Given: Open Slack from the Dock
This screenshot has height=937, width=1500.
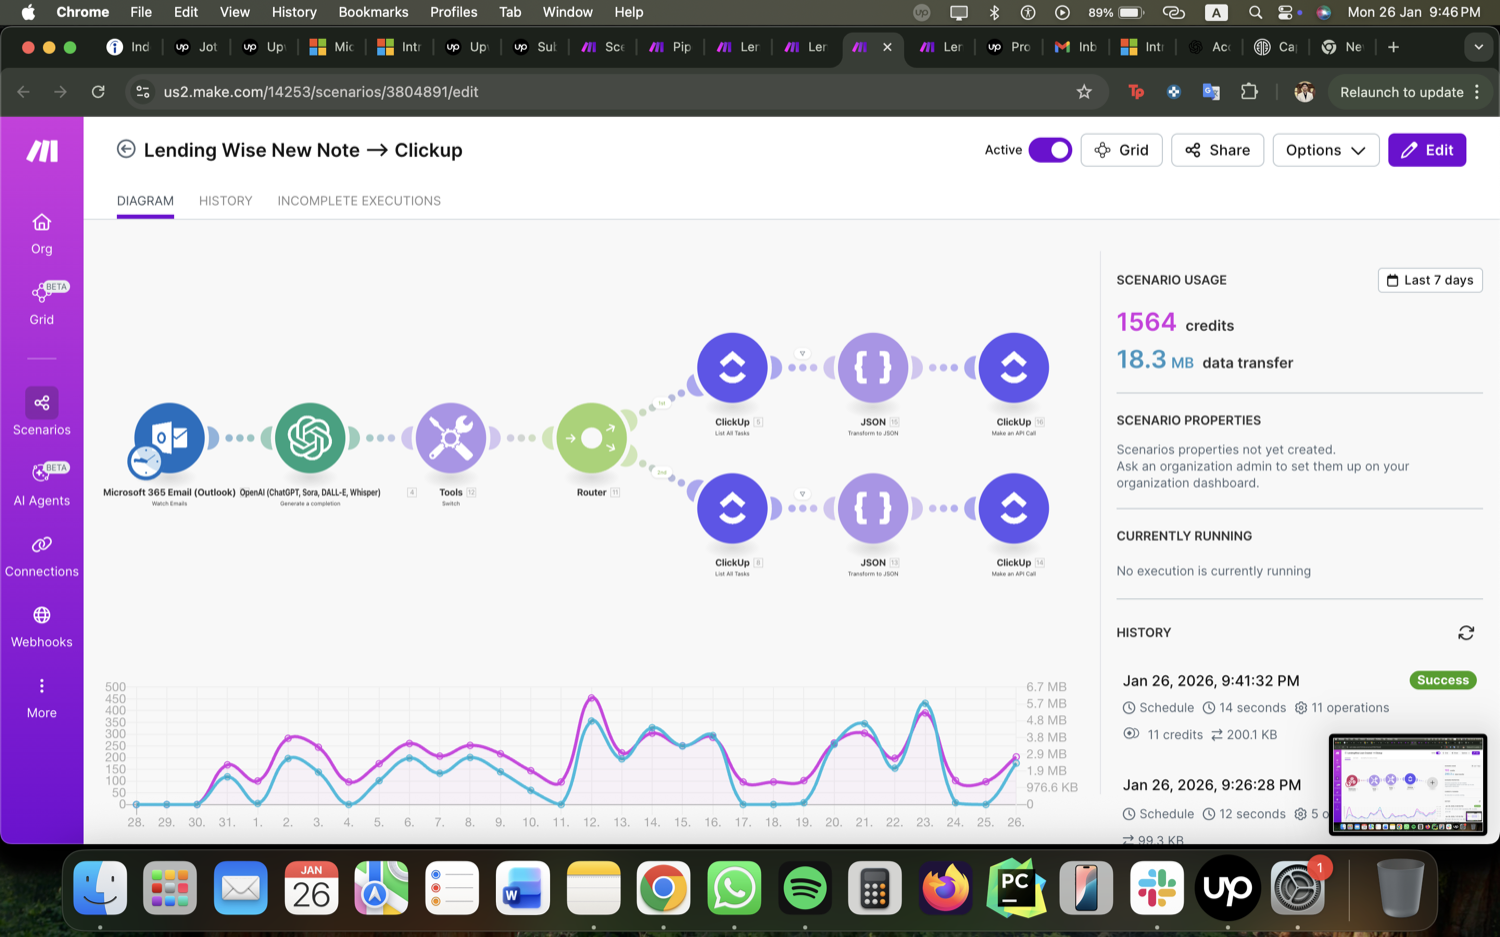Looking at the screenshot, I should pos(1157,888).
